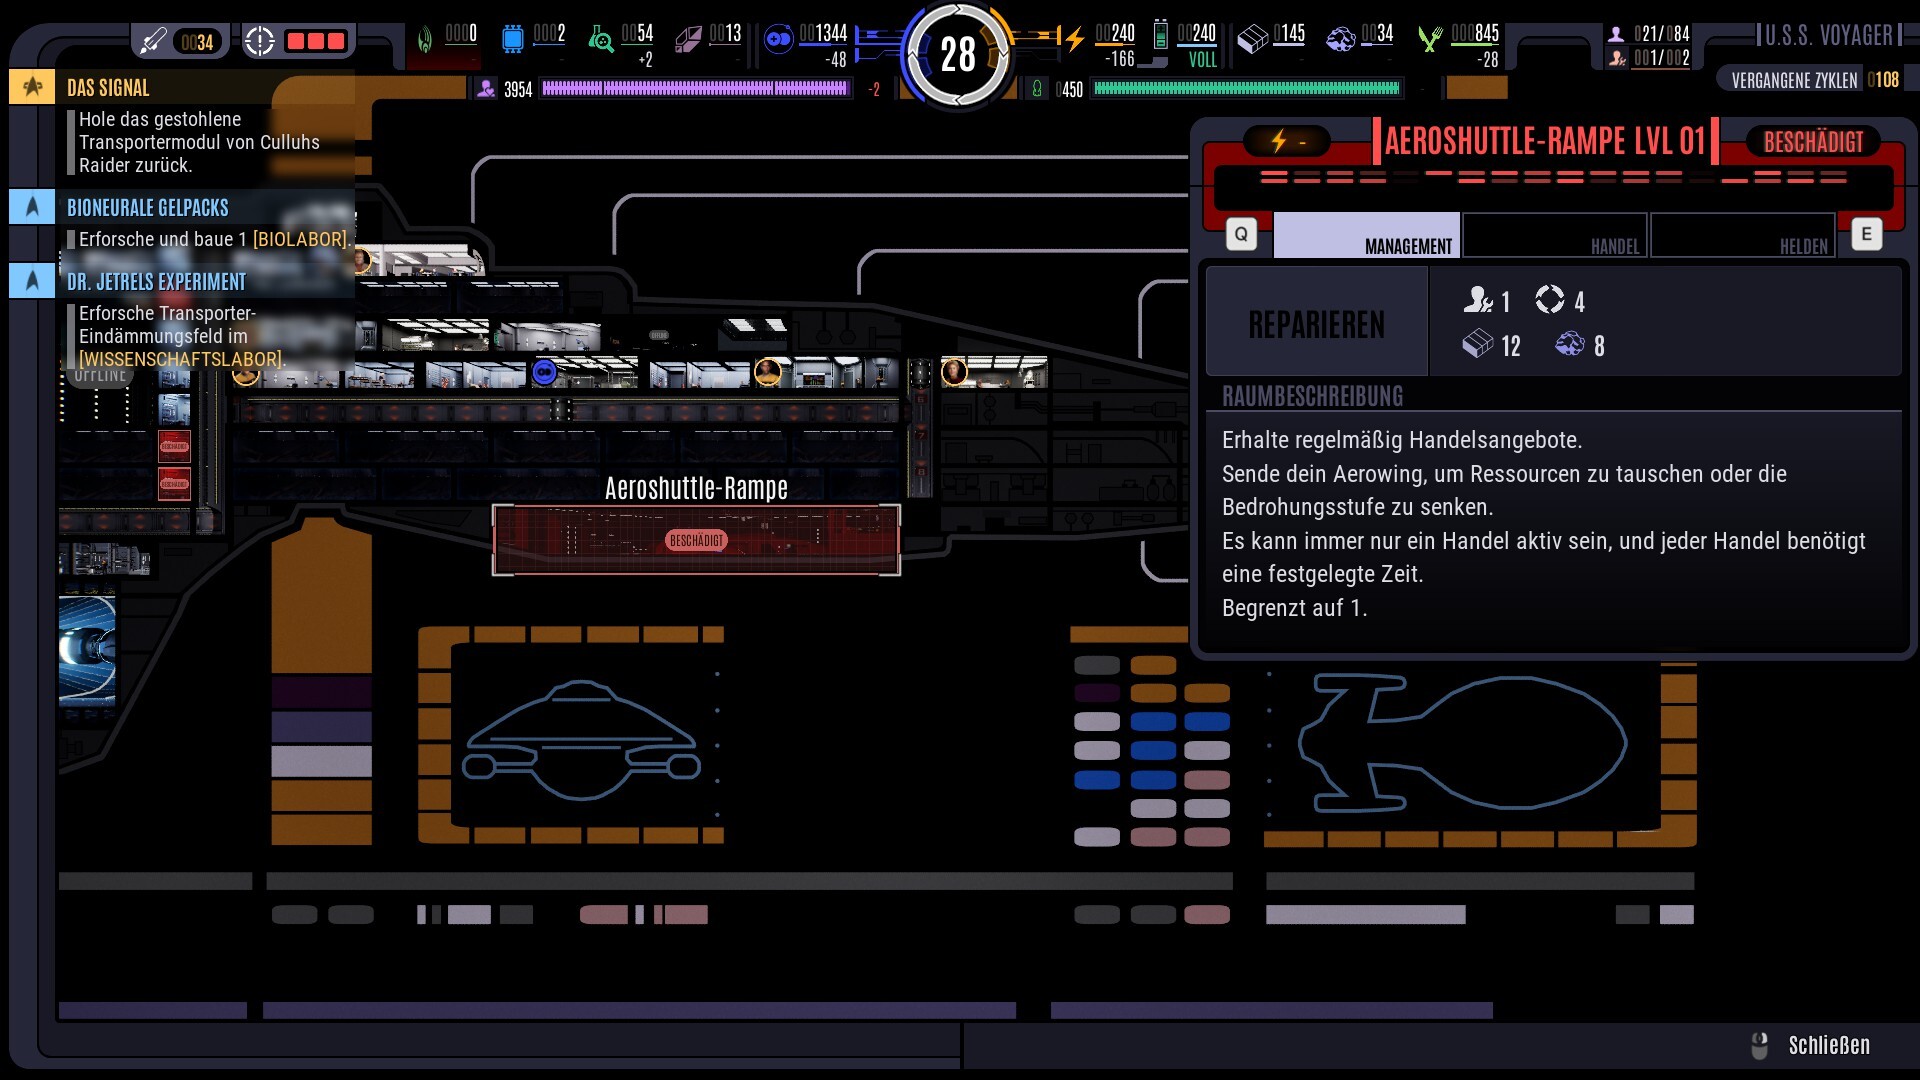Click the orange [BIOLABOR] link text
This screenshot has height=1080, width=1920.
[301, 239]
